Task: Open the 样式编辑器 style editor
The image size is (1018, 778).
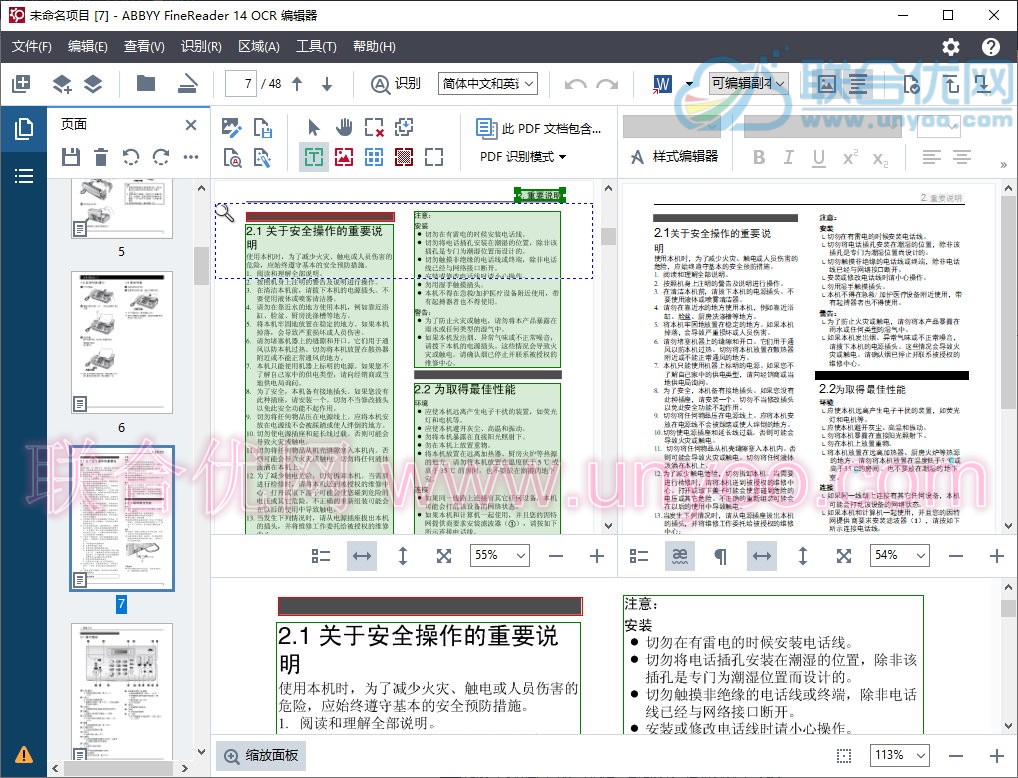Action: pyautogui.click(x=673, y=157)
